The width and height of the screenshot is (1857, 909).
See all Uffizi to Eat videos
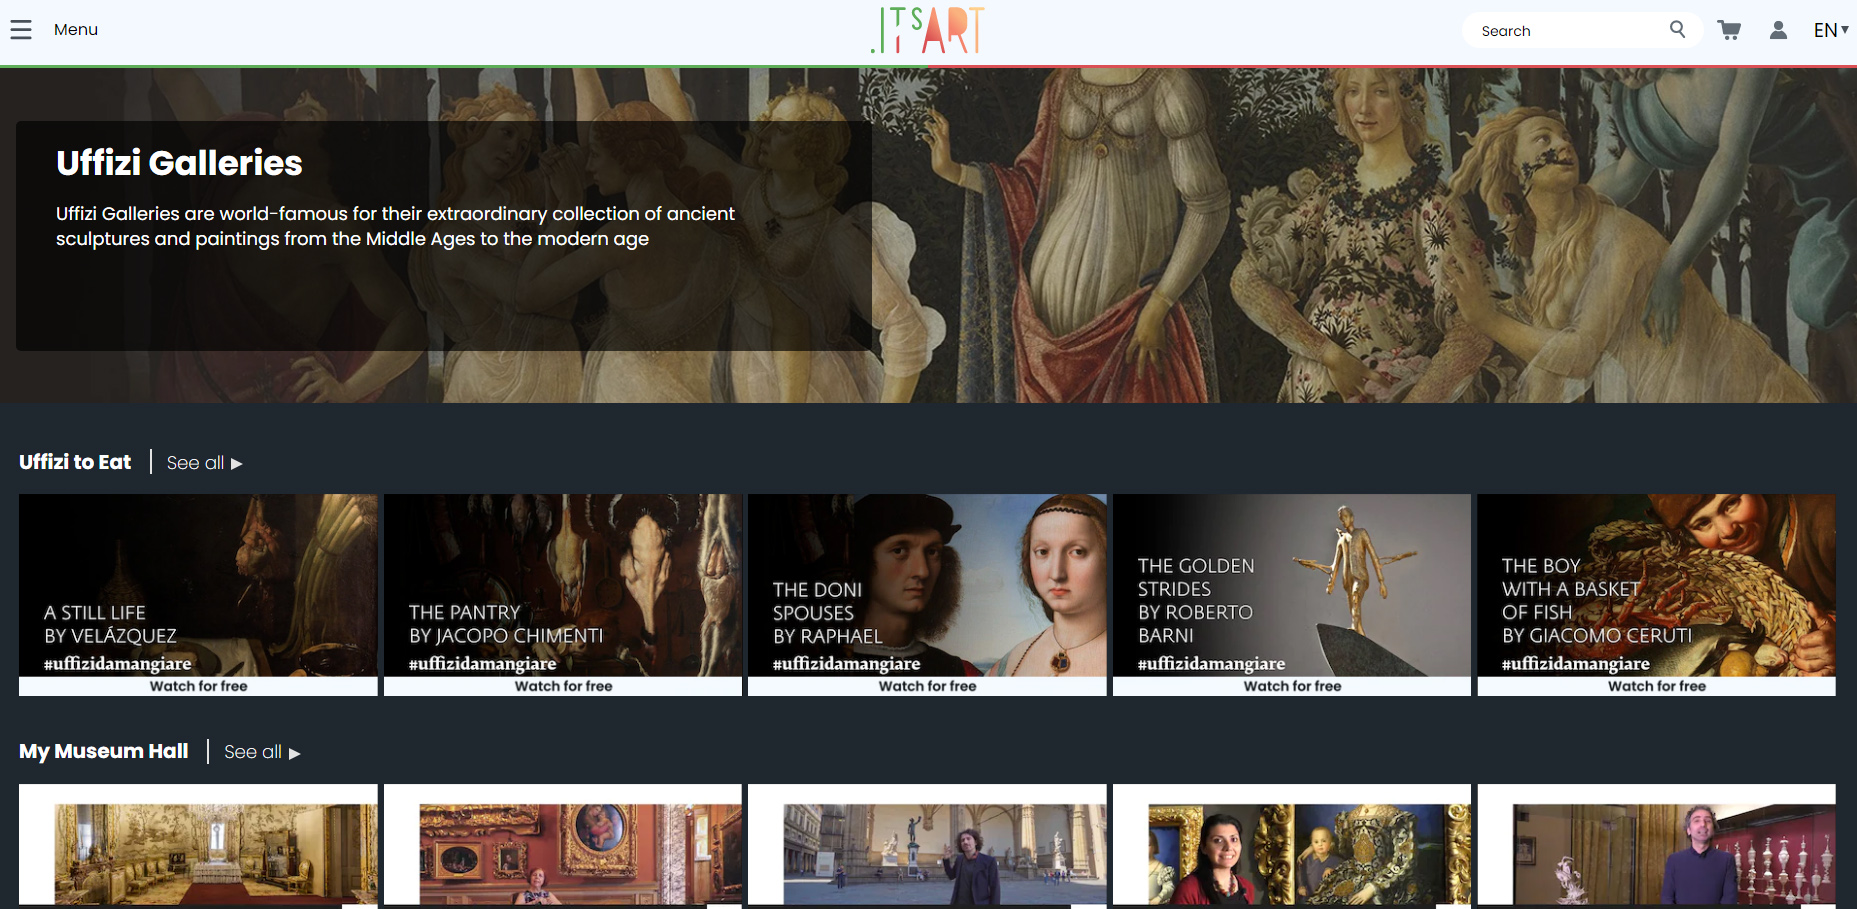[204, 463]
